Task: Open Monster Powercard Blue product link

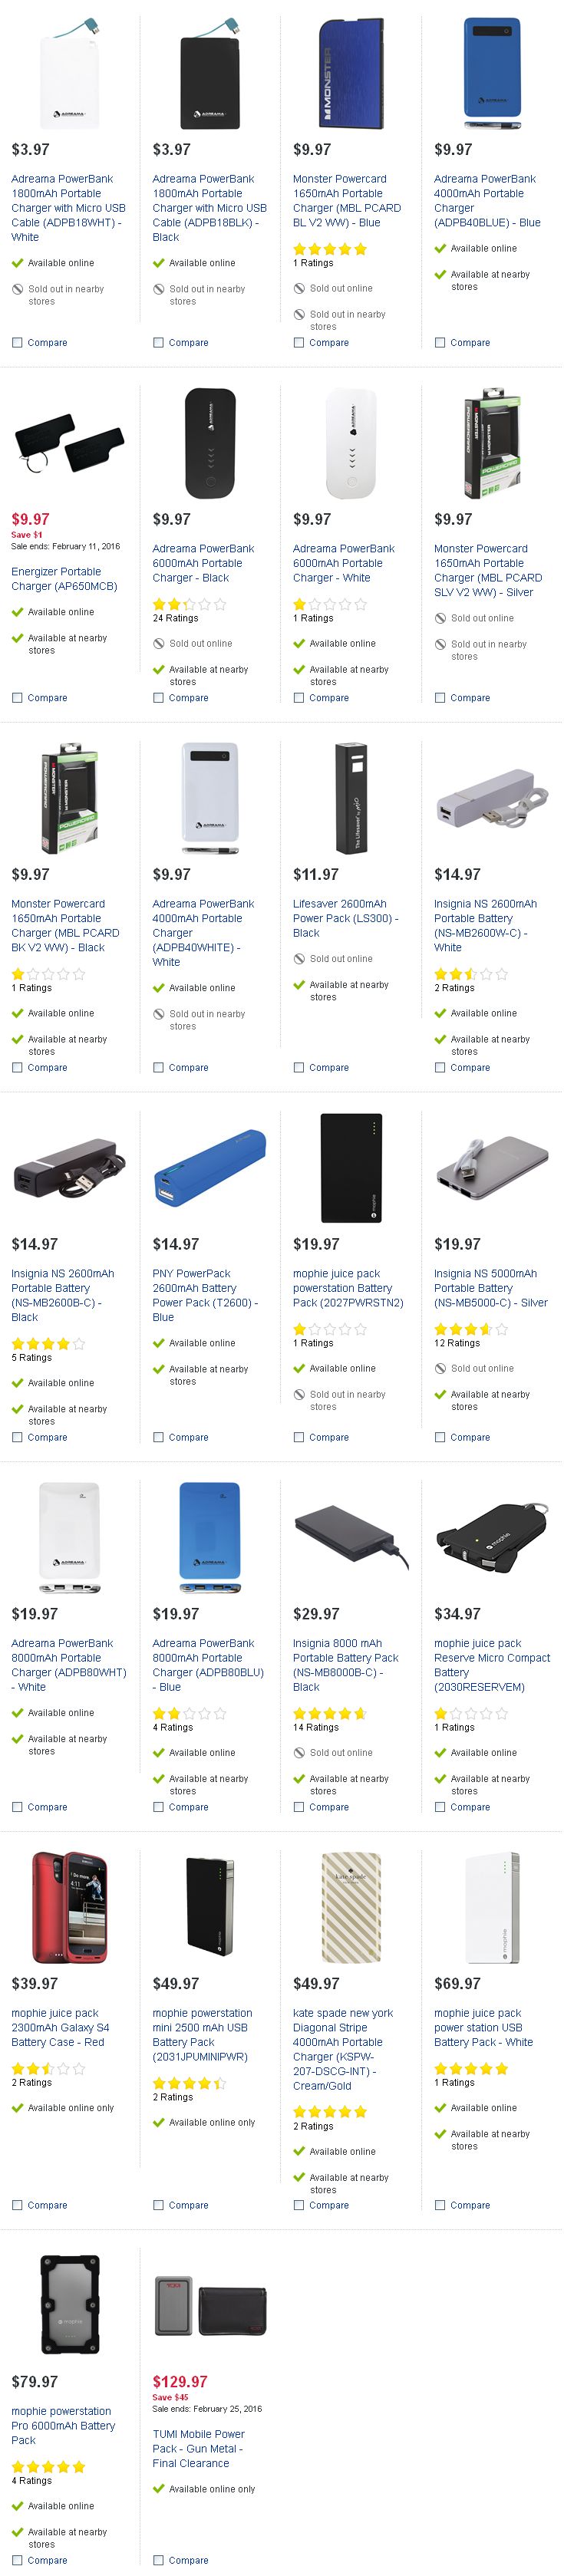Action: [x=347, y=201]
